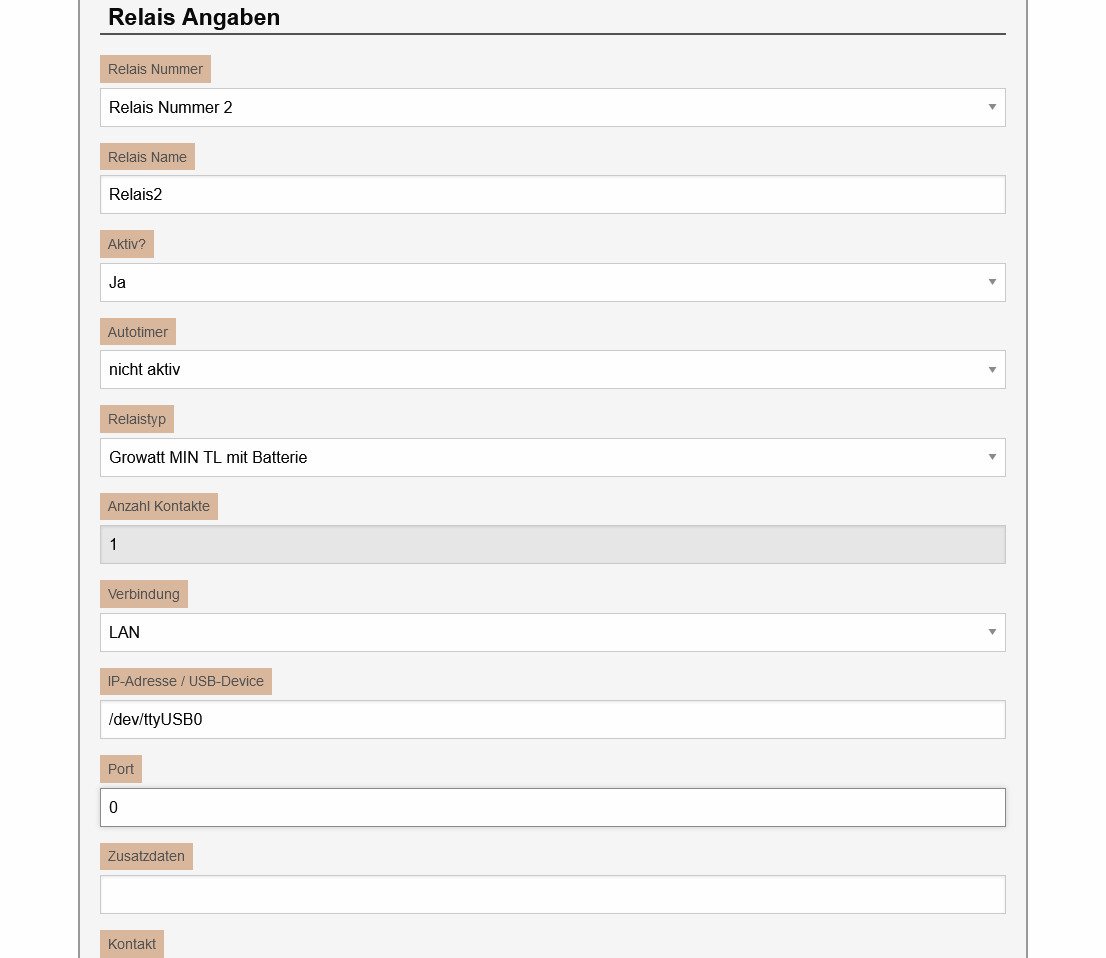Click into the Port input field
The width and height of the screenshot is (1106, 958).
pyautogui.click(x=552, y=807)
